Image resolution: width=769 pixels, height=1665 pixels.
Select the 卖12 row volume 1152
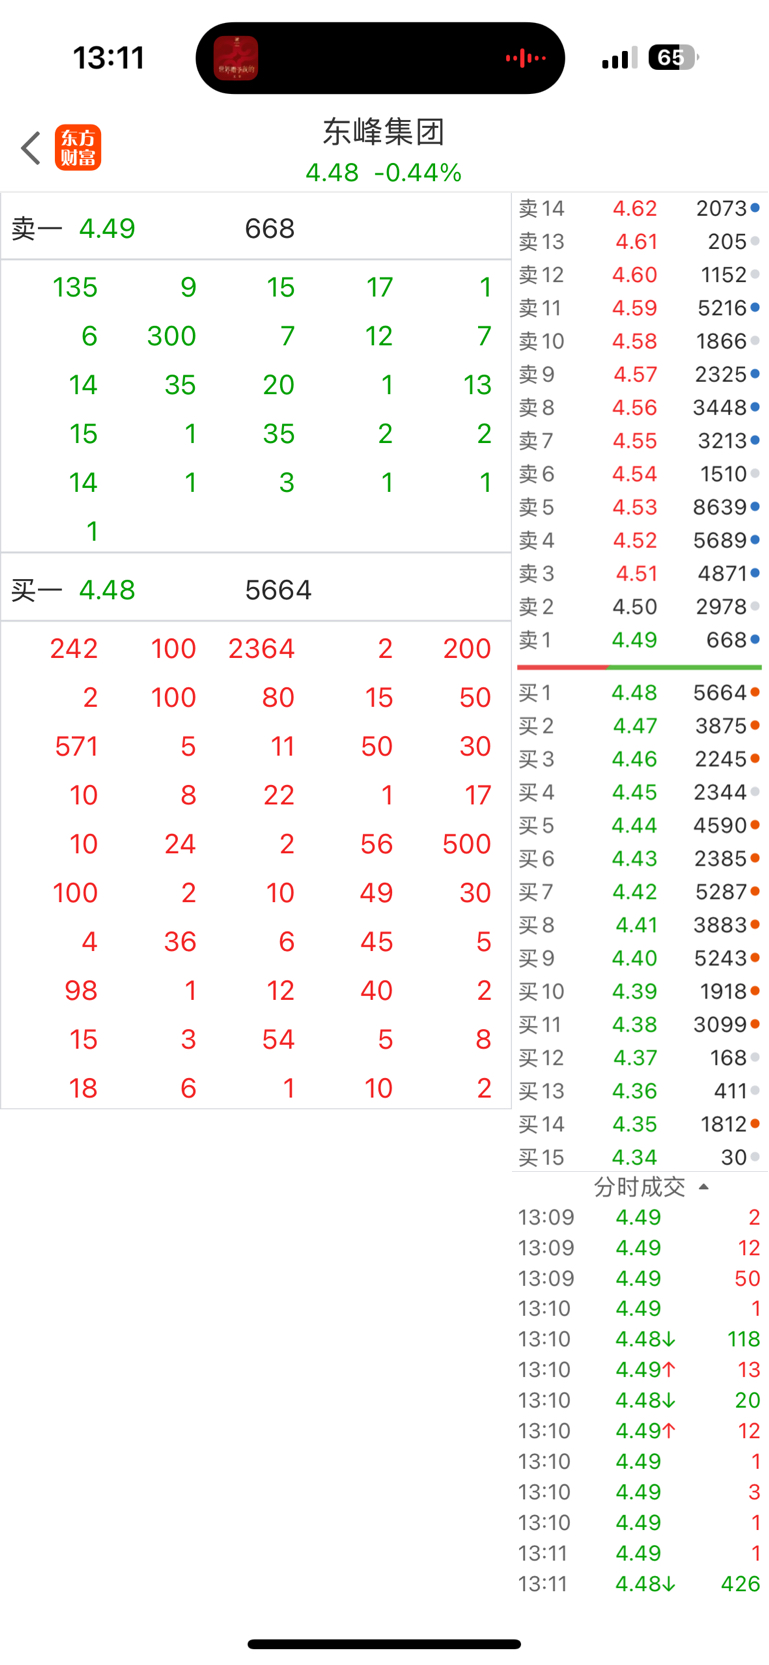tap(724, 275)
